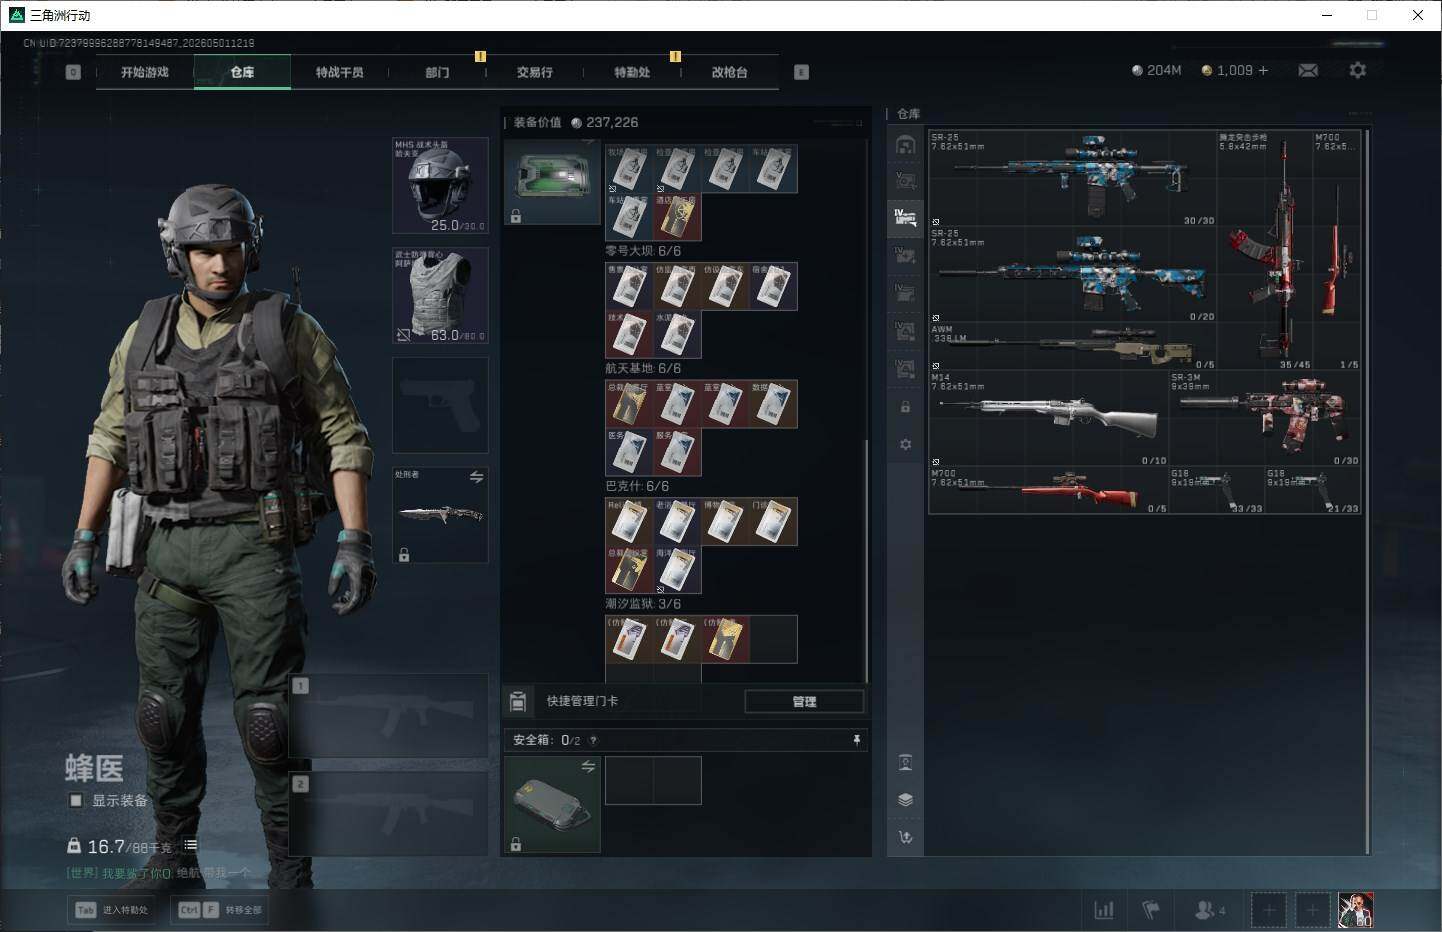The height and width of the screenshot is (932, 1442).
Task: Click empty primary weapon slot 1
Action: (388, 715)
